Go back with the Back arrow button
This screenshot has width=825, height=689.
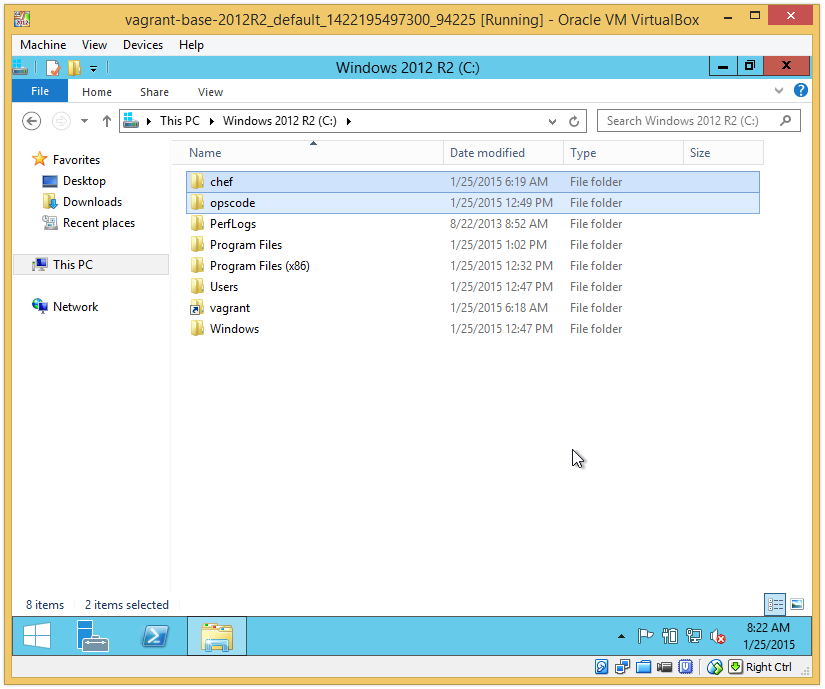coord(32,121)
